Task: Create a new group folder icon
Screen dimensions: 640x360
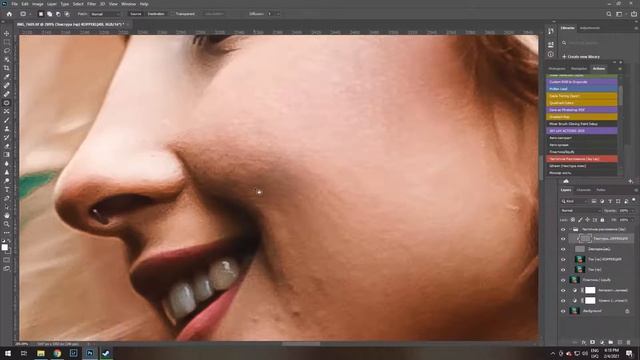Action: click(x=611, y=342)
